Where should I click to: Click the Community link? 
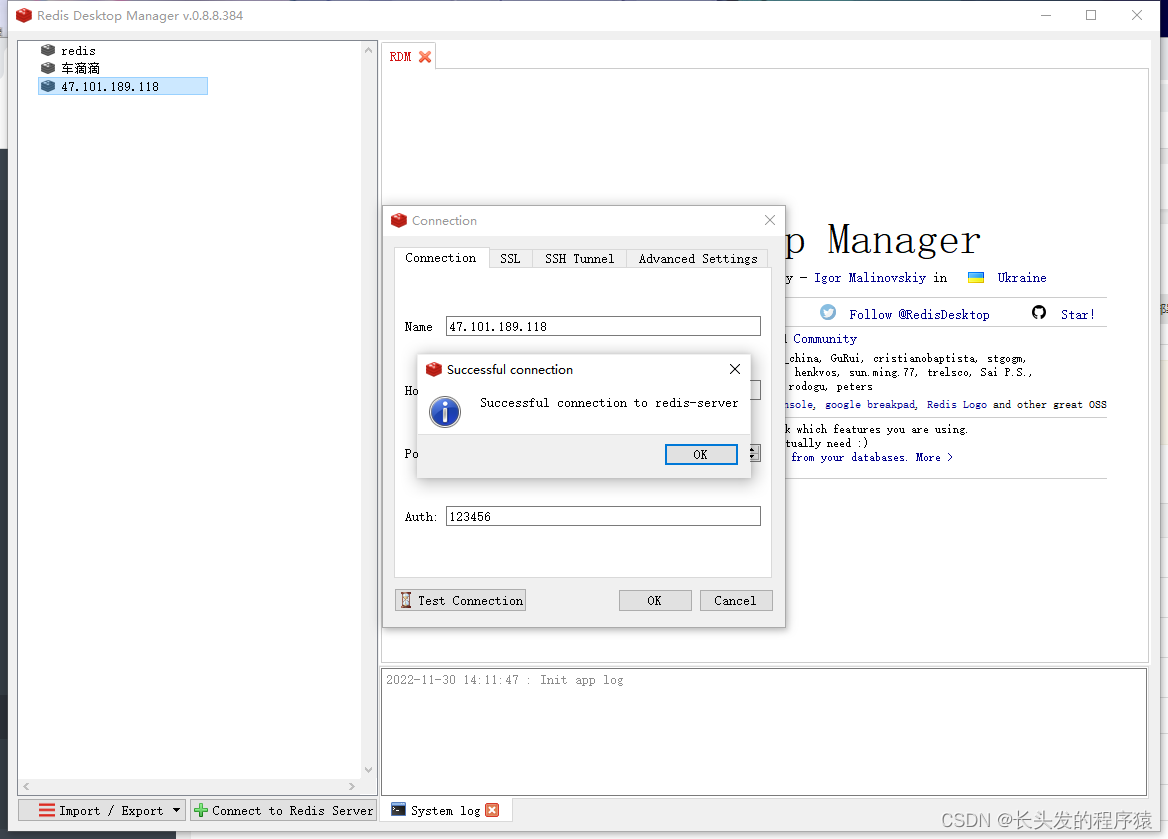[x=825, y=339]
